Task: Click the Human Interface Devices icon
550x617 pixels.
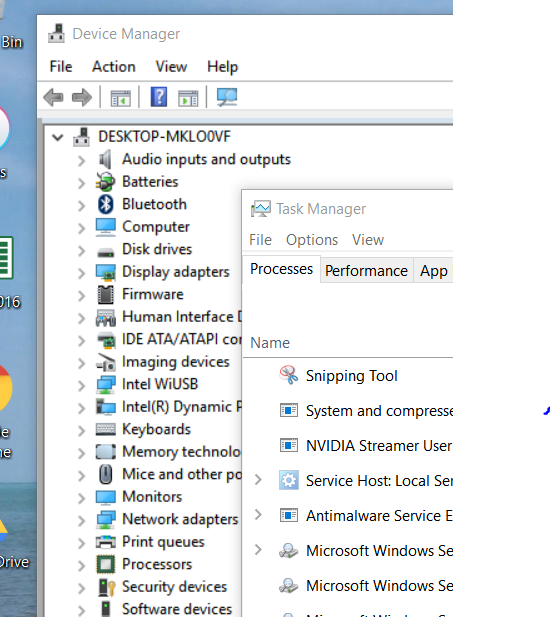Action: click(106, 318)
